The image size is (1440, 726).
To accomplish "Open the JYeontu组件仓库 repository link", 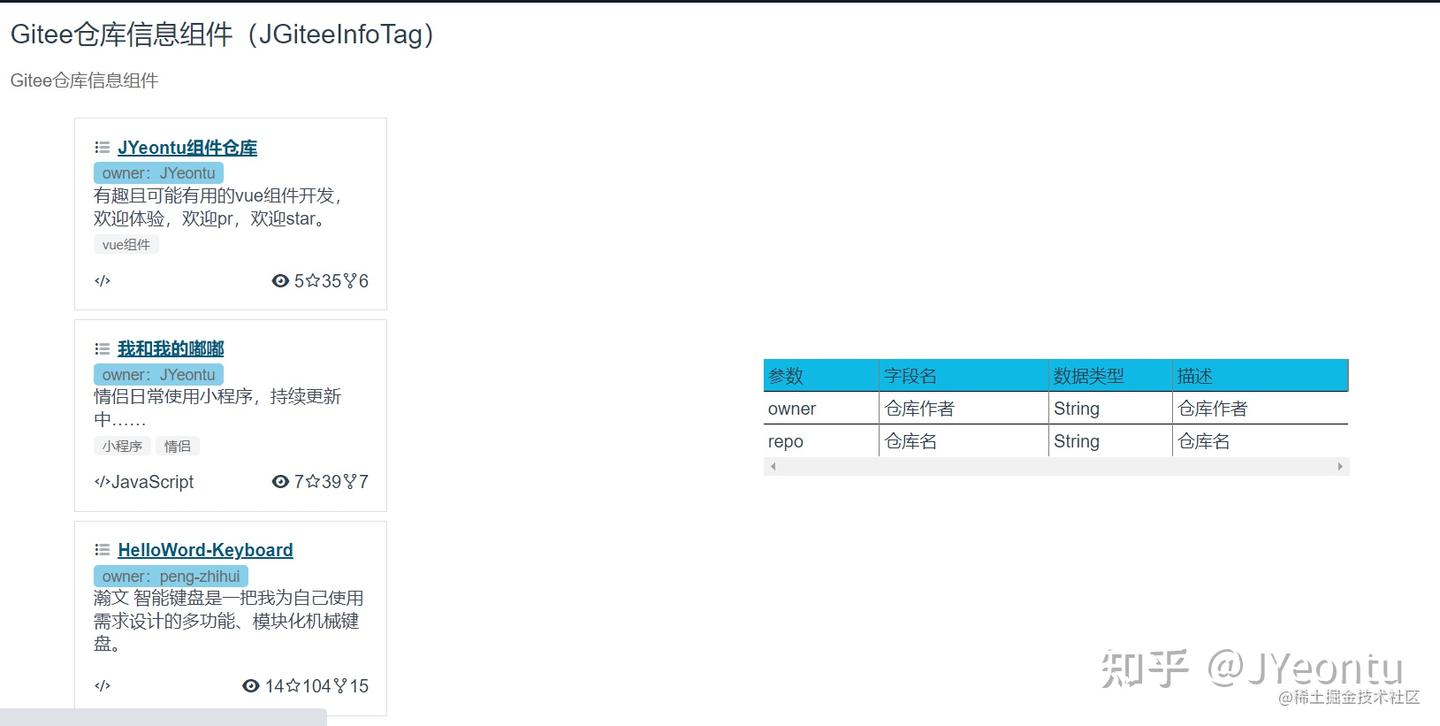I will pyautogui.click(x=187, y=147).
